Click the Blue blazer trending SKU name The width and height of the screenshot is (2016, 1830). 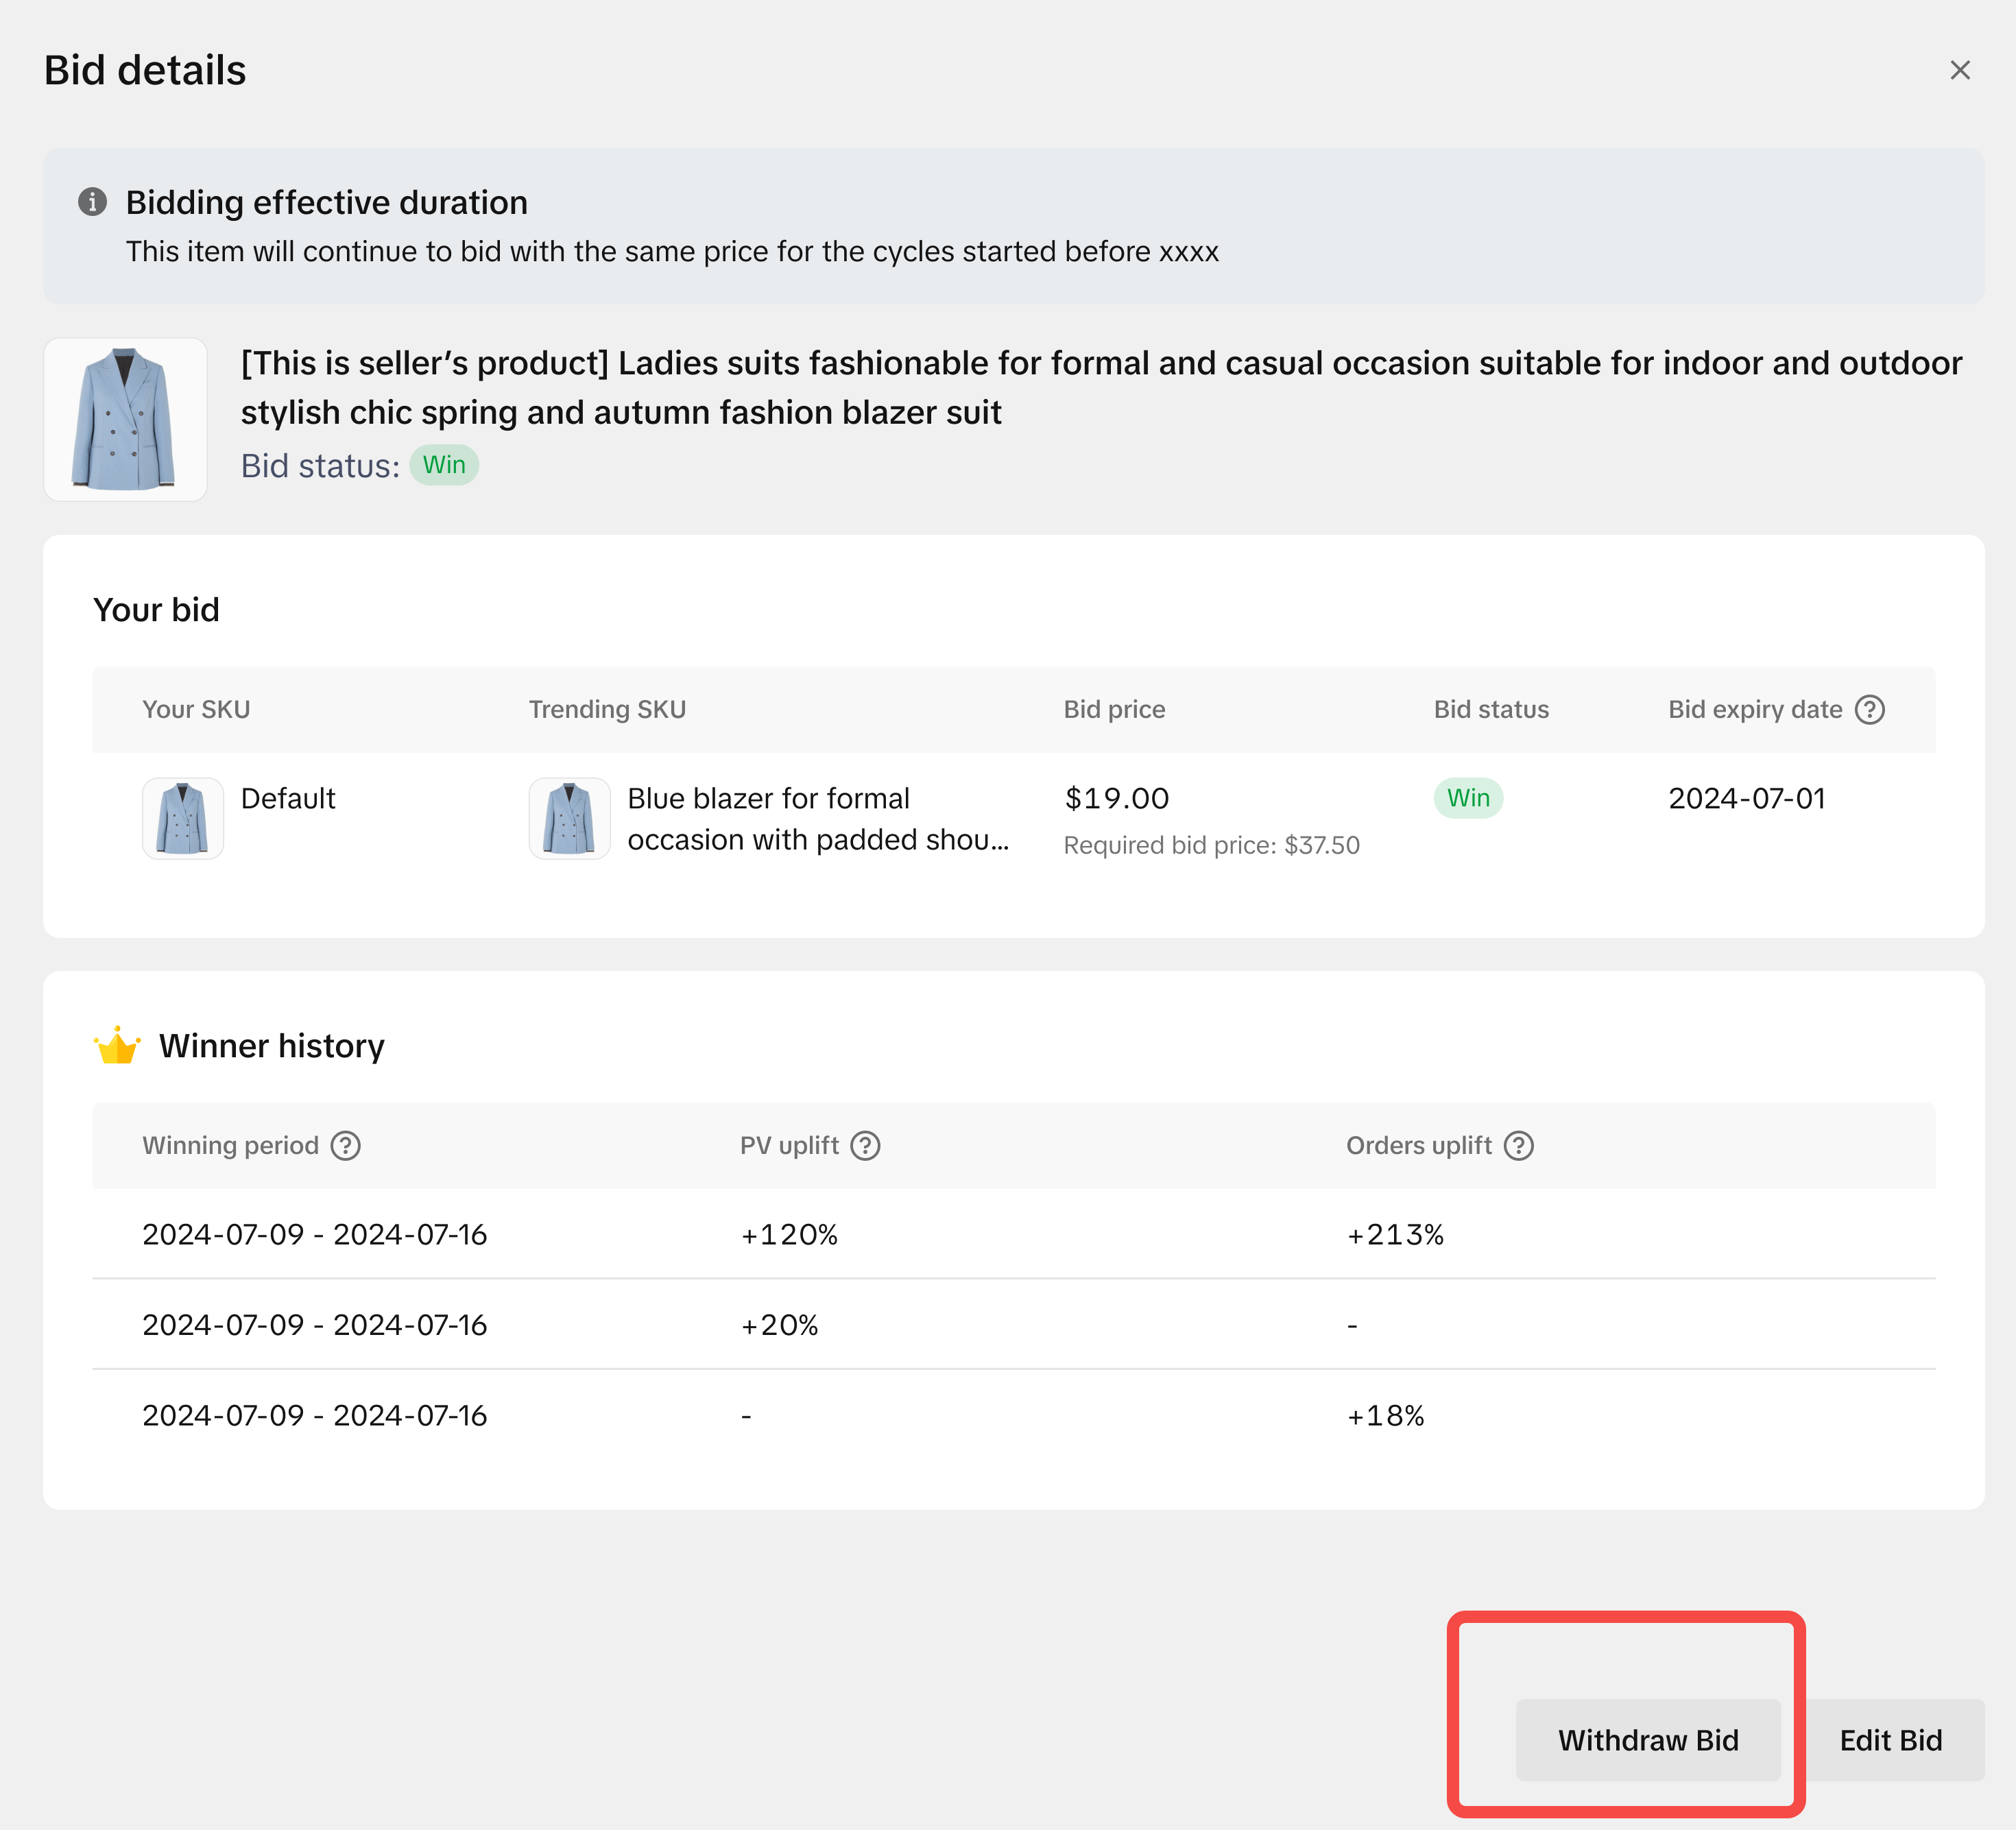point(817,818)
